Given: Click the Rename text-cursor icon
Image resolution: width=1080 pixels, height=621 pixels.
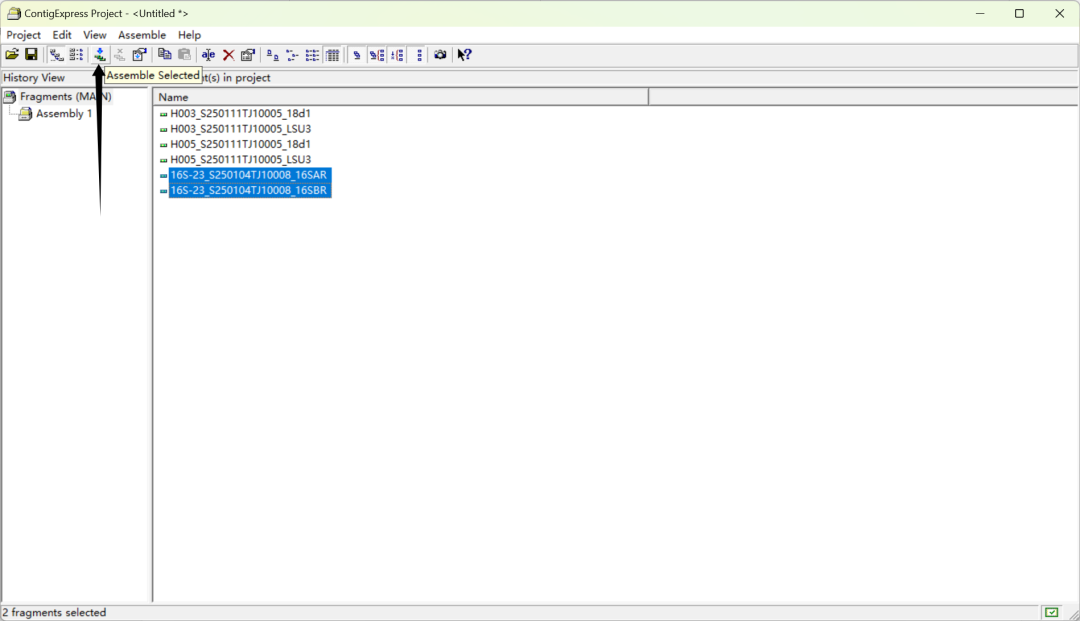Looking at the screenshot, I should (208, 54).
